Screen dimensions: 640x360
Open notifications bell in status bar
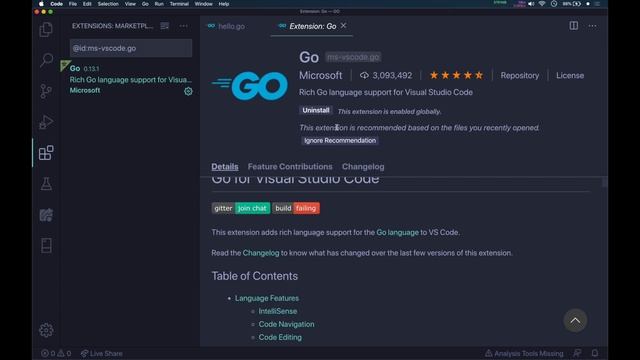(595, 353)
